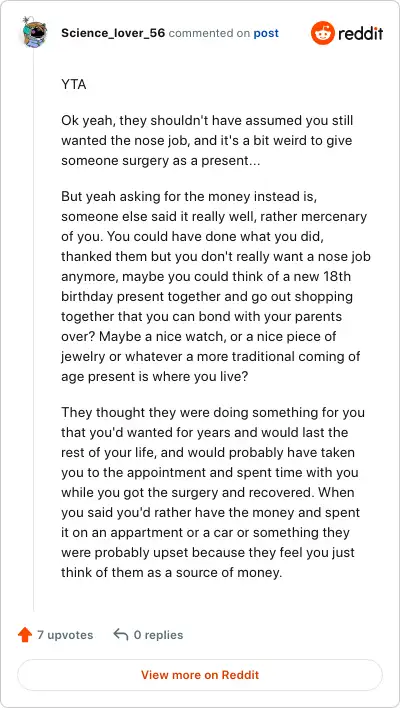Click the "7 upvotes" count
400x708 pixels.
(x=65, y=635)
